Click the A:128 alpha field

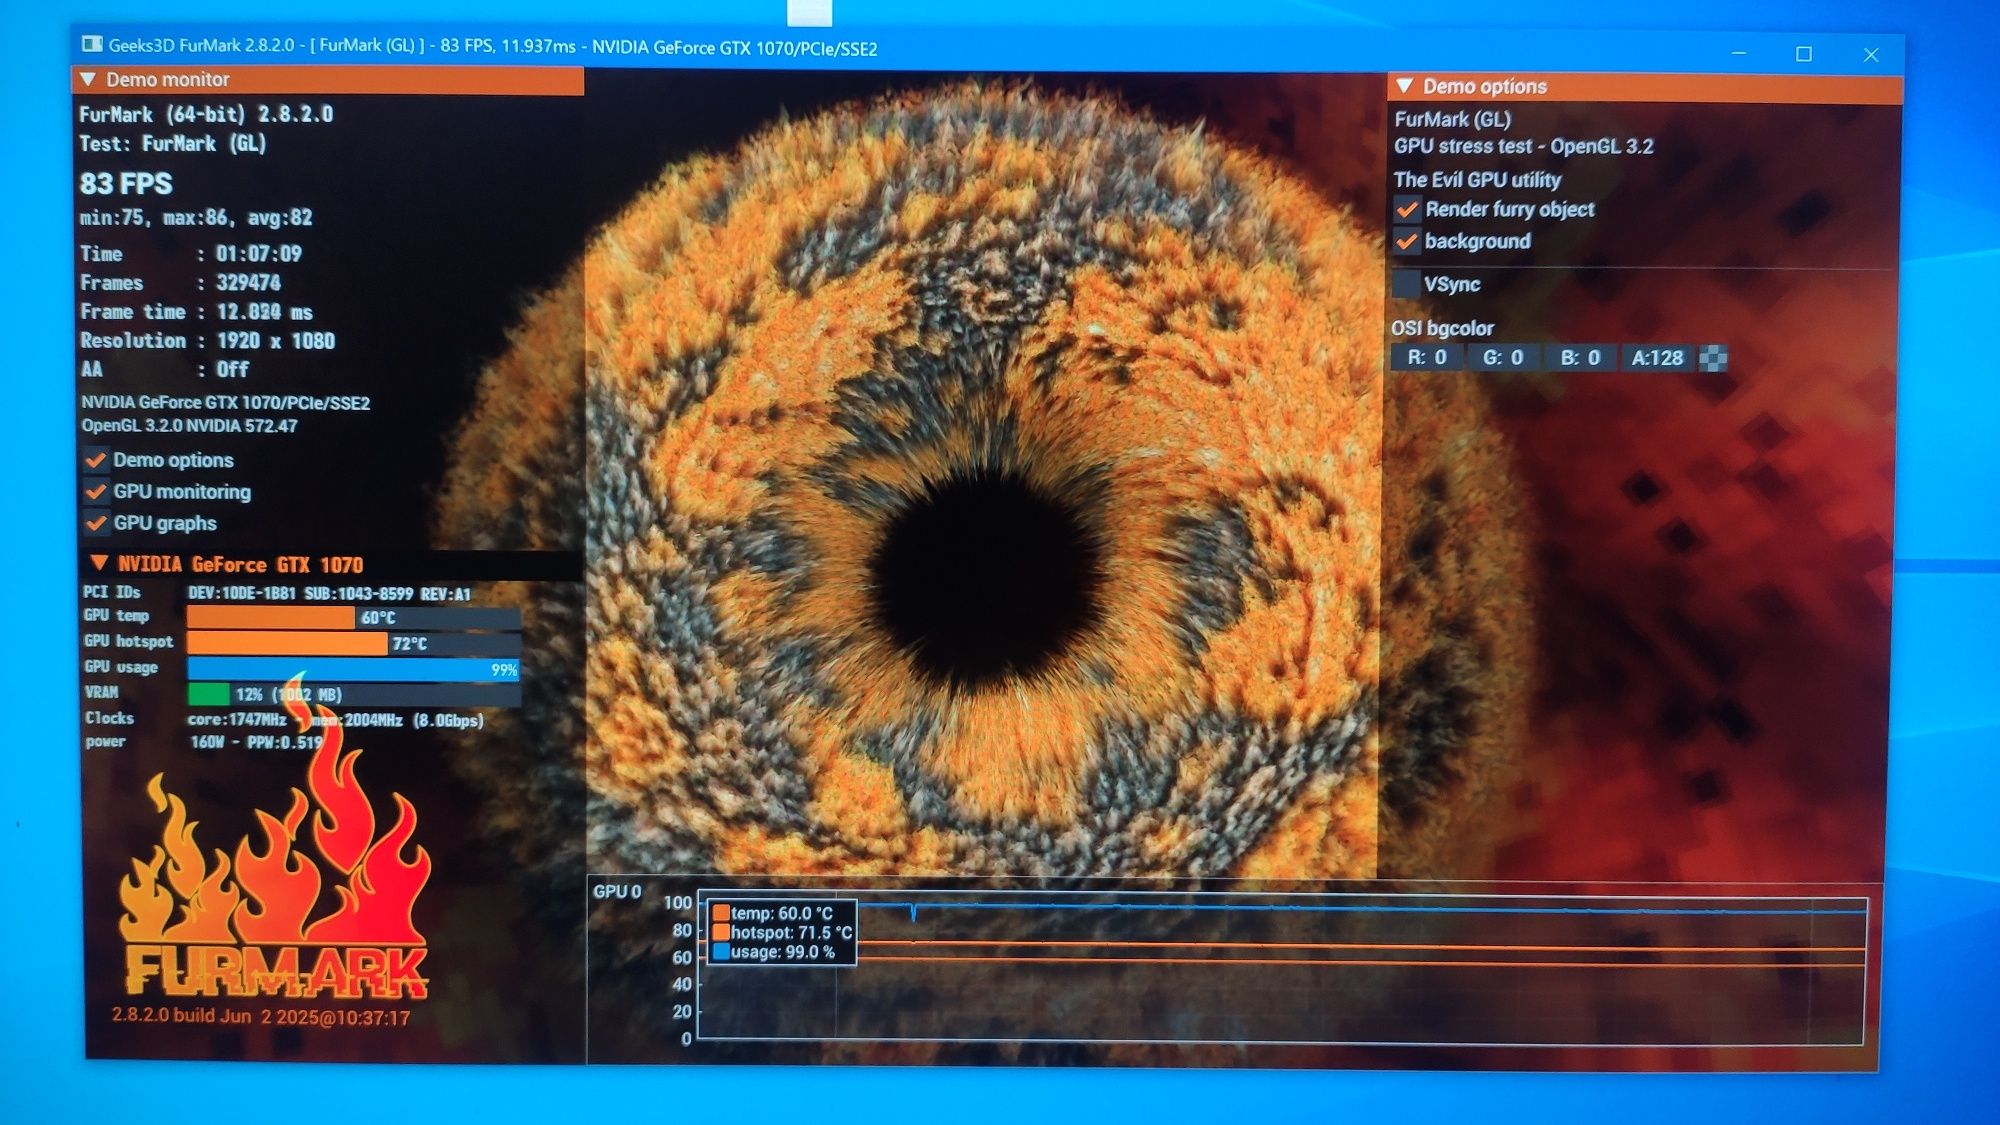point(1657,357)
